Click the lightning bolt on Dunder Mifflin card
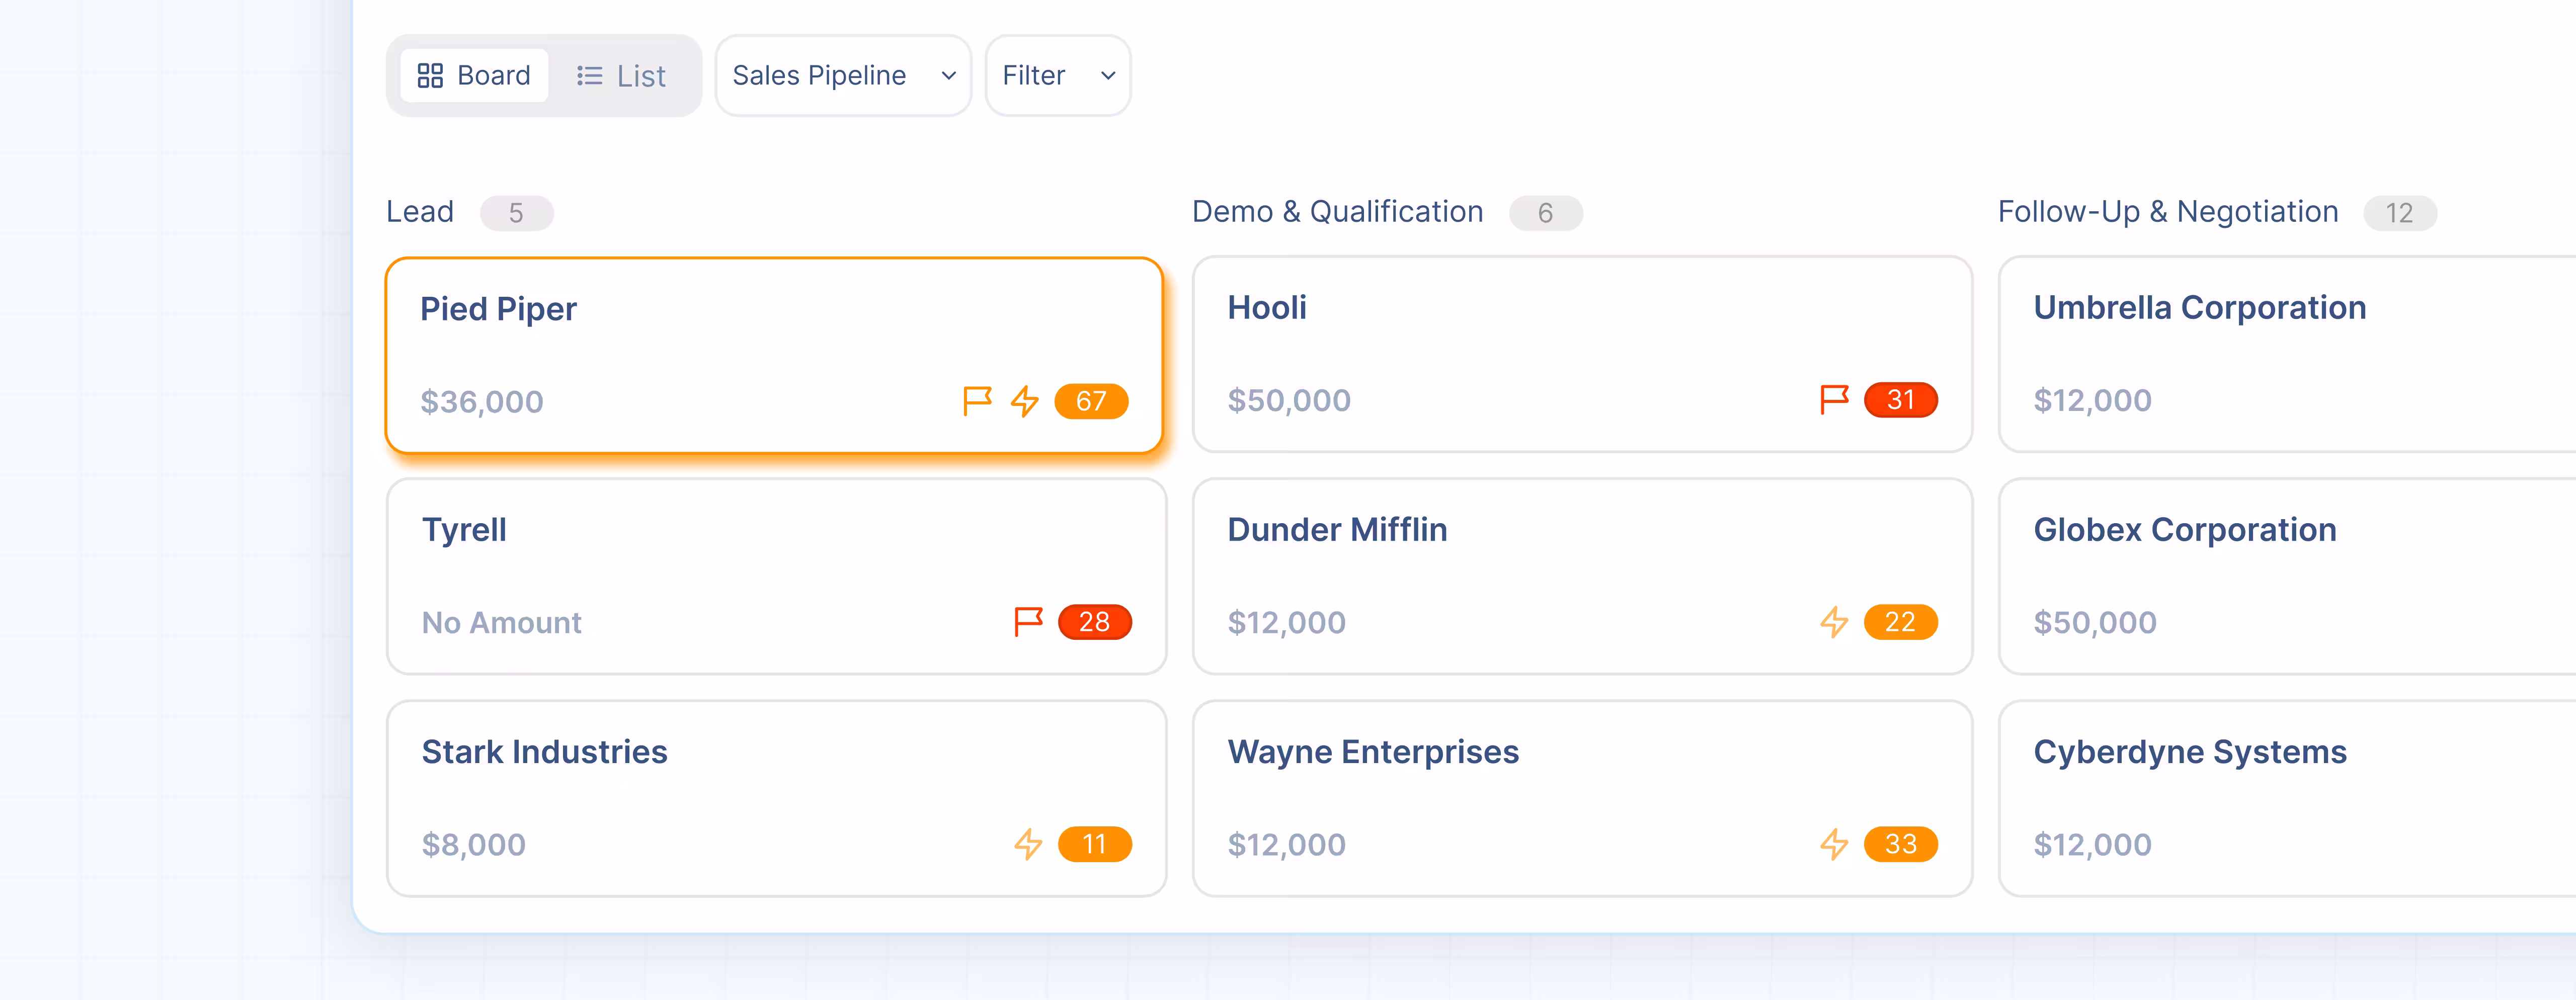 coord(1834,622)
